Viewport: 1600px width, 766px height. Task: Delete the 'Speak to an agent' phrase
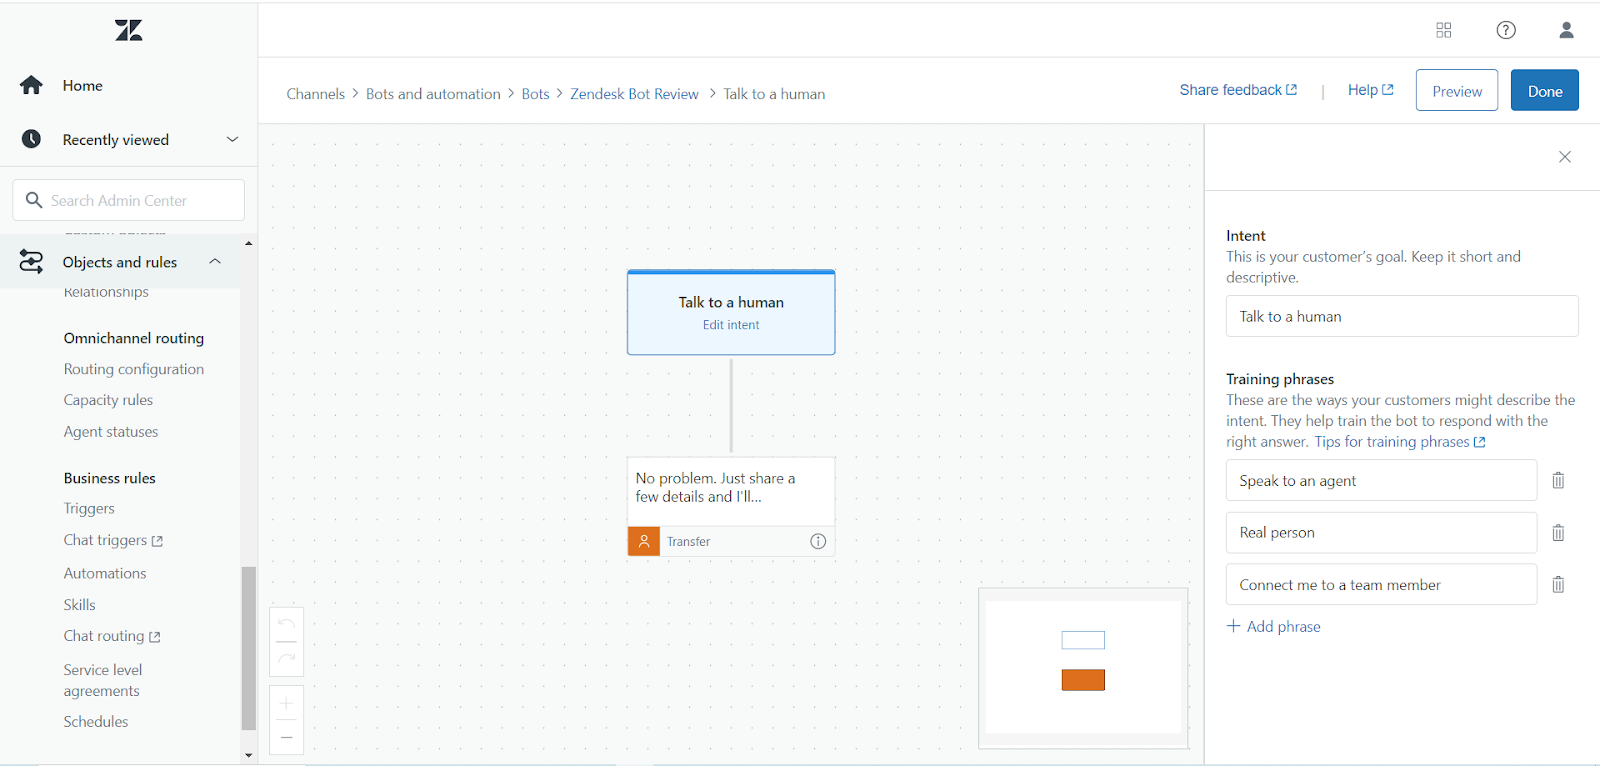(x=1557, y=481)
